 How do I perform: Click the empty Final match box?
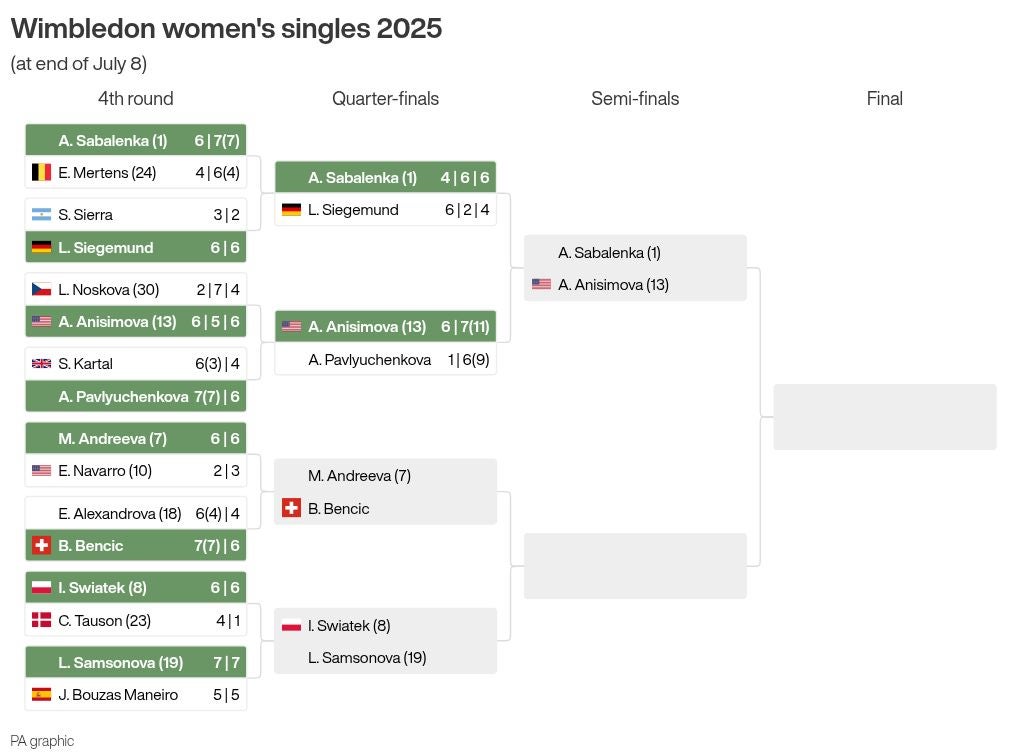885,417
